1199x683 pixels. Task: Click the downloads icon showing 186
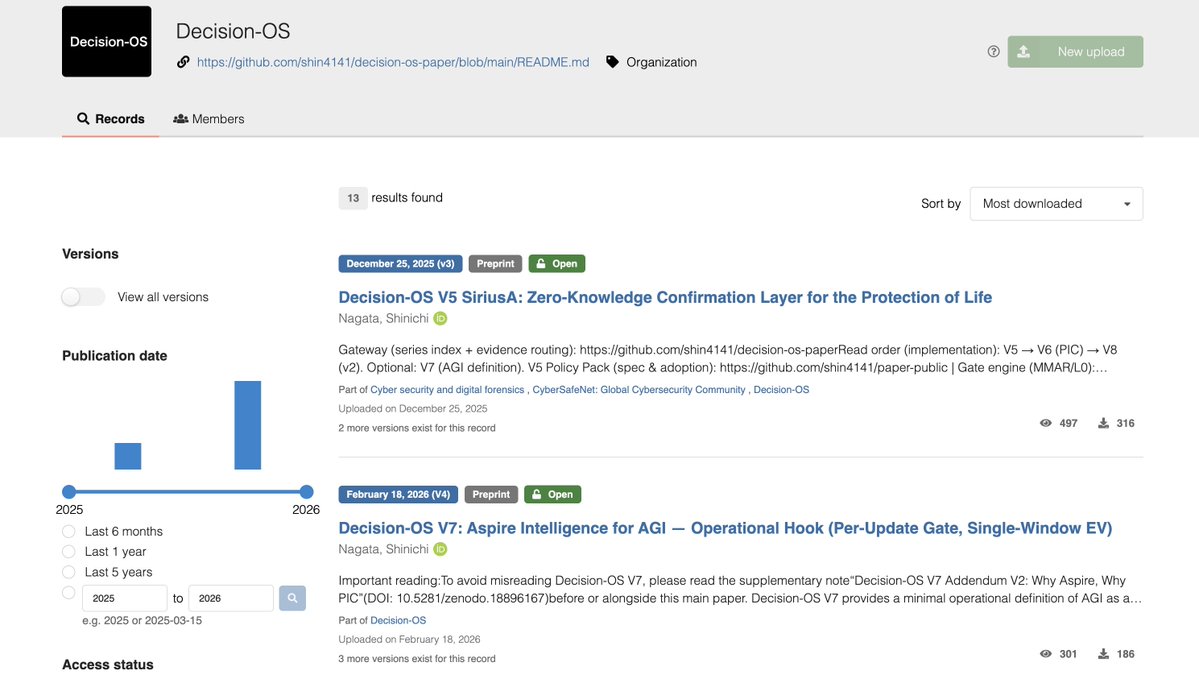click(x=1103, y=654)
